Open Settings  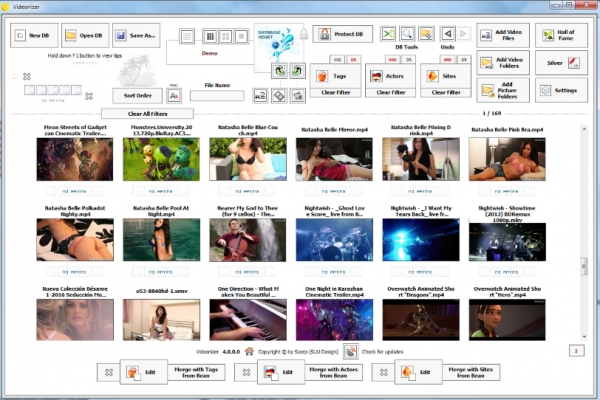click(x=561, y=90)
